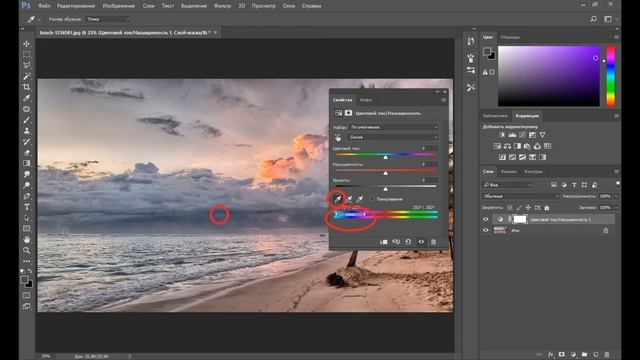The image size is (640, 360).
Task: Toggle lock position in Layers panel
Action: pos(528,208)
